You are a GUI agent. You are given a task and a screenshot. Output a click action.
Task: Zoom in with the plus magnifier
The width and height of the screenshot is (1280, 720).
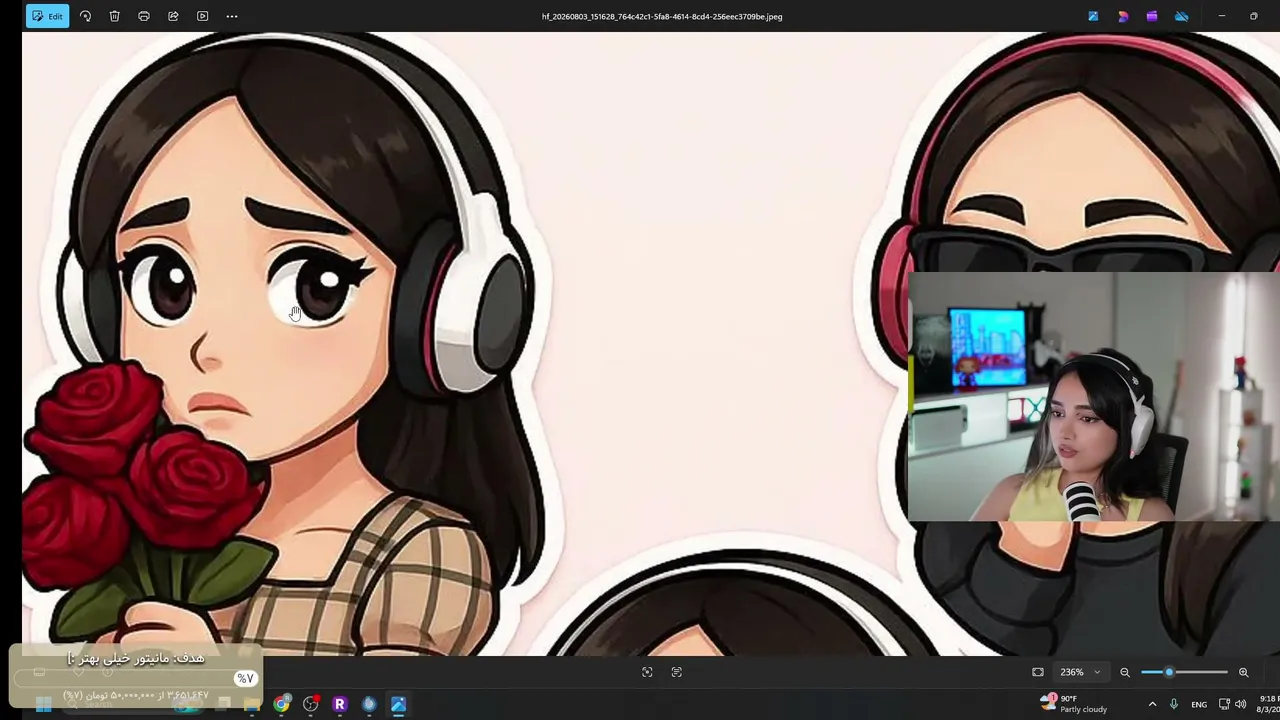tap(1244, 672)
